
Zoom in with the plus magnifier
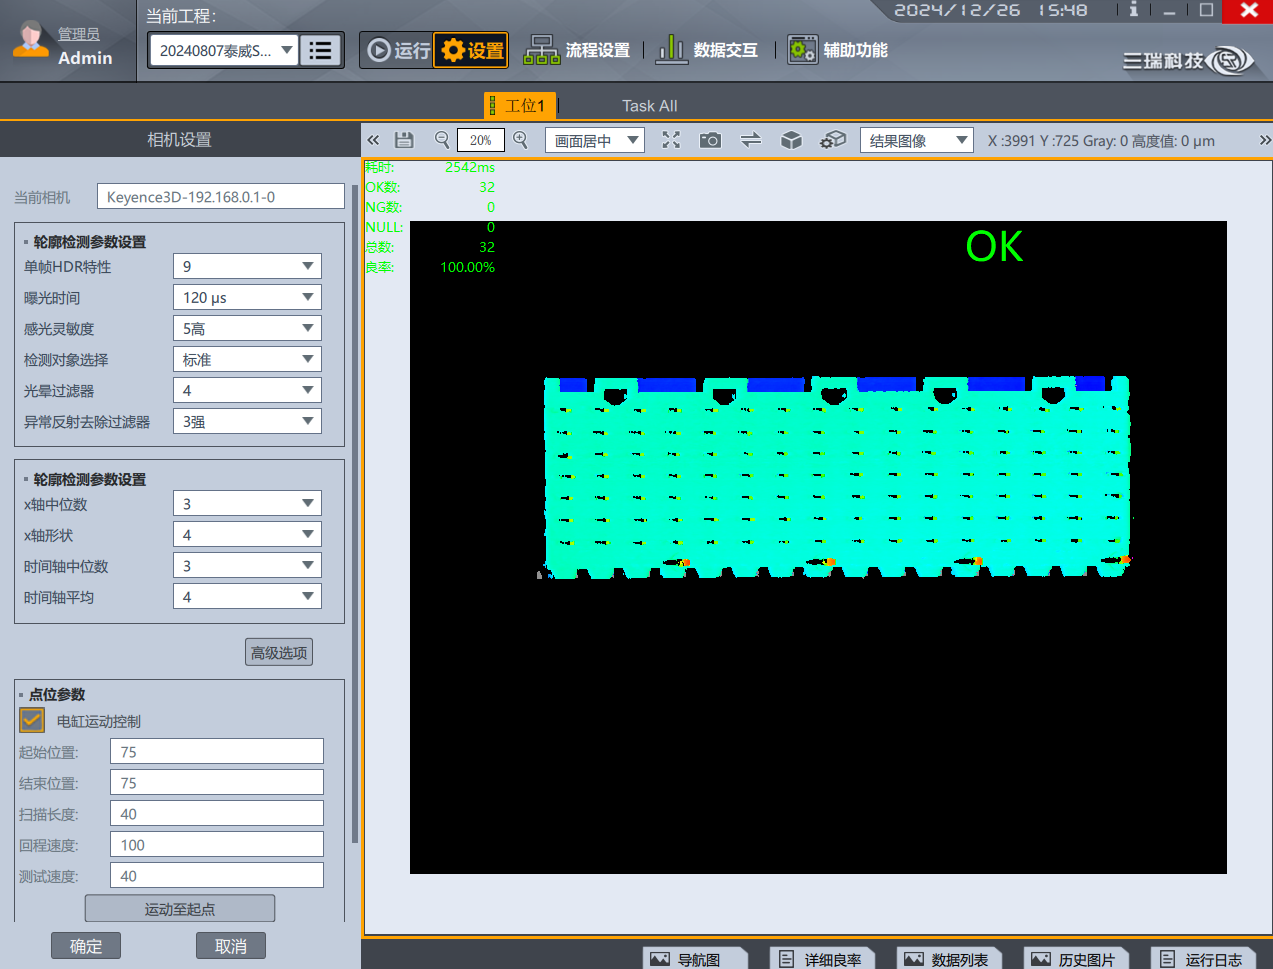coord(520,141)
